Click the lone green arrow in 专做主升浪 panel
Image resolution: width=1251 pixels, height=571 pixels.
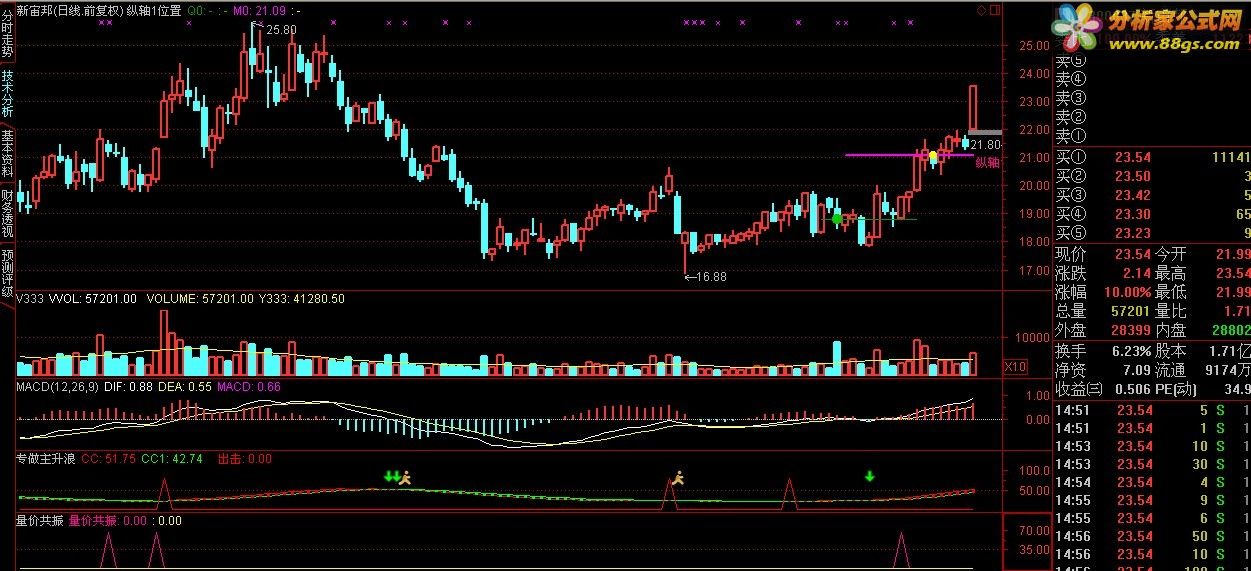point(869,476)
